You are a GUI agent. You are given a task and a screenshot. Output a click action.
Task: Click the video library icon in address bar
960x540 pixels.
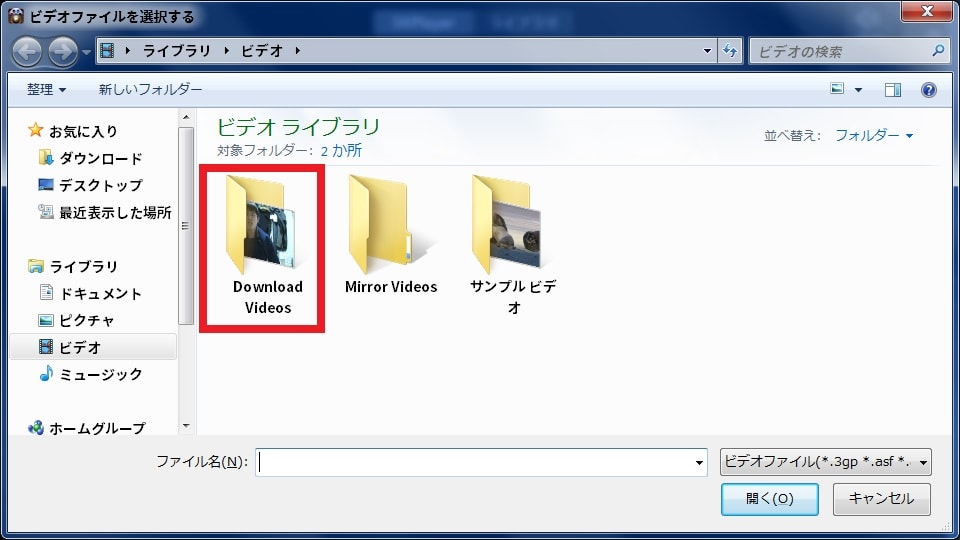click(107, 51)
